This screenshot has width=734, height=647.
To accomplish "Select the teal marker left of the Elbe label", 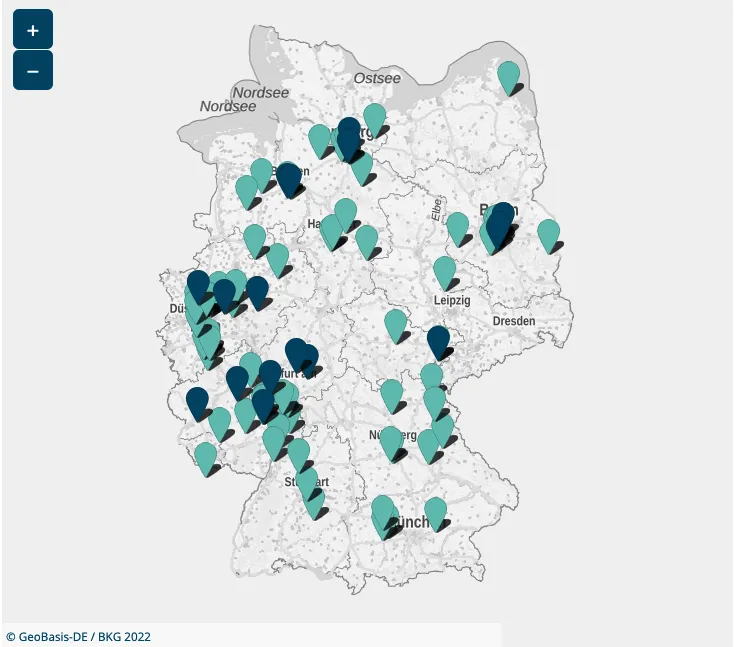I will tap(367, 239).
